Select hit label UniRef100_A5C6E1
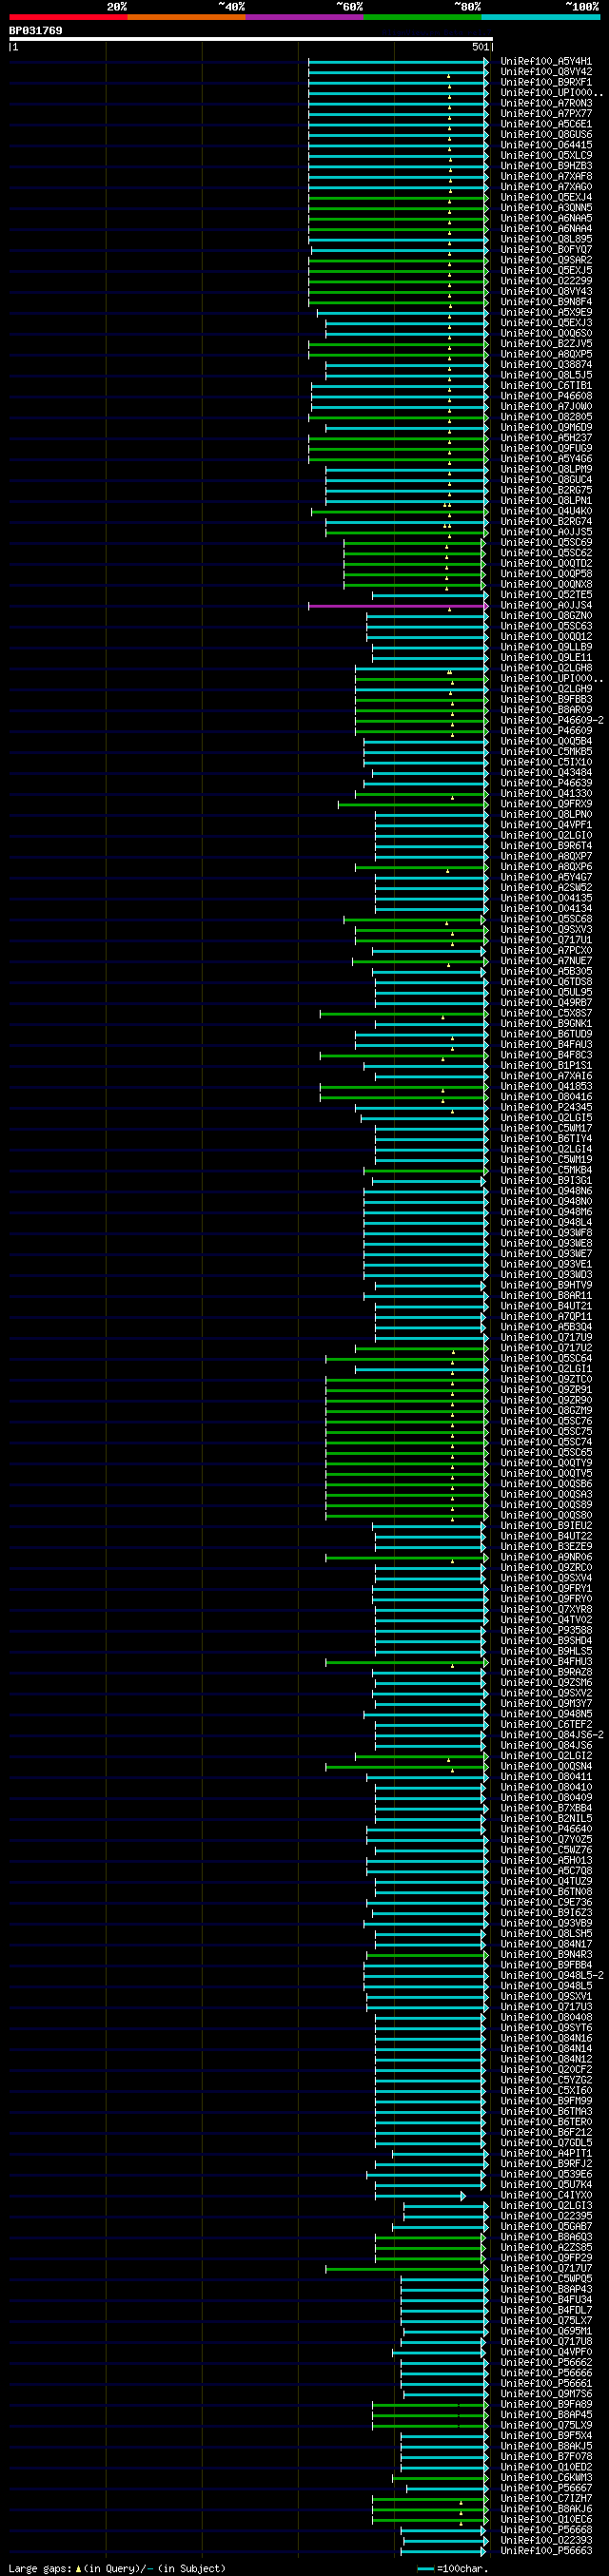Image resolution: width=609 pixels, height=2576 pixels. (x=546, y=125)
